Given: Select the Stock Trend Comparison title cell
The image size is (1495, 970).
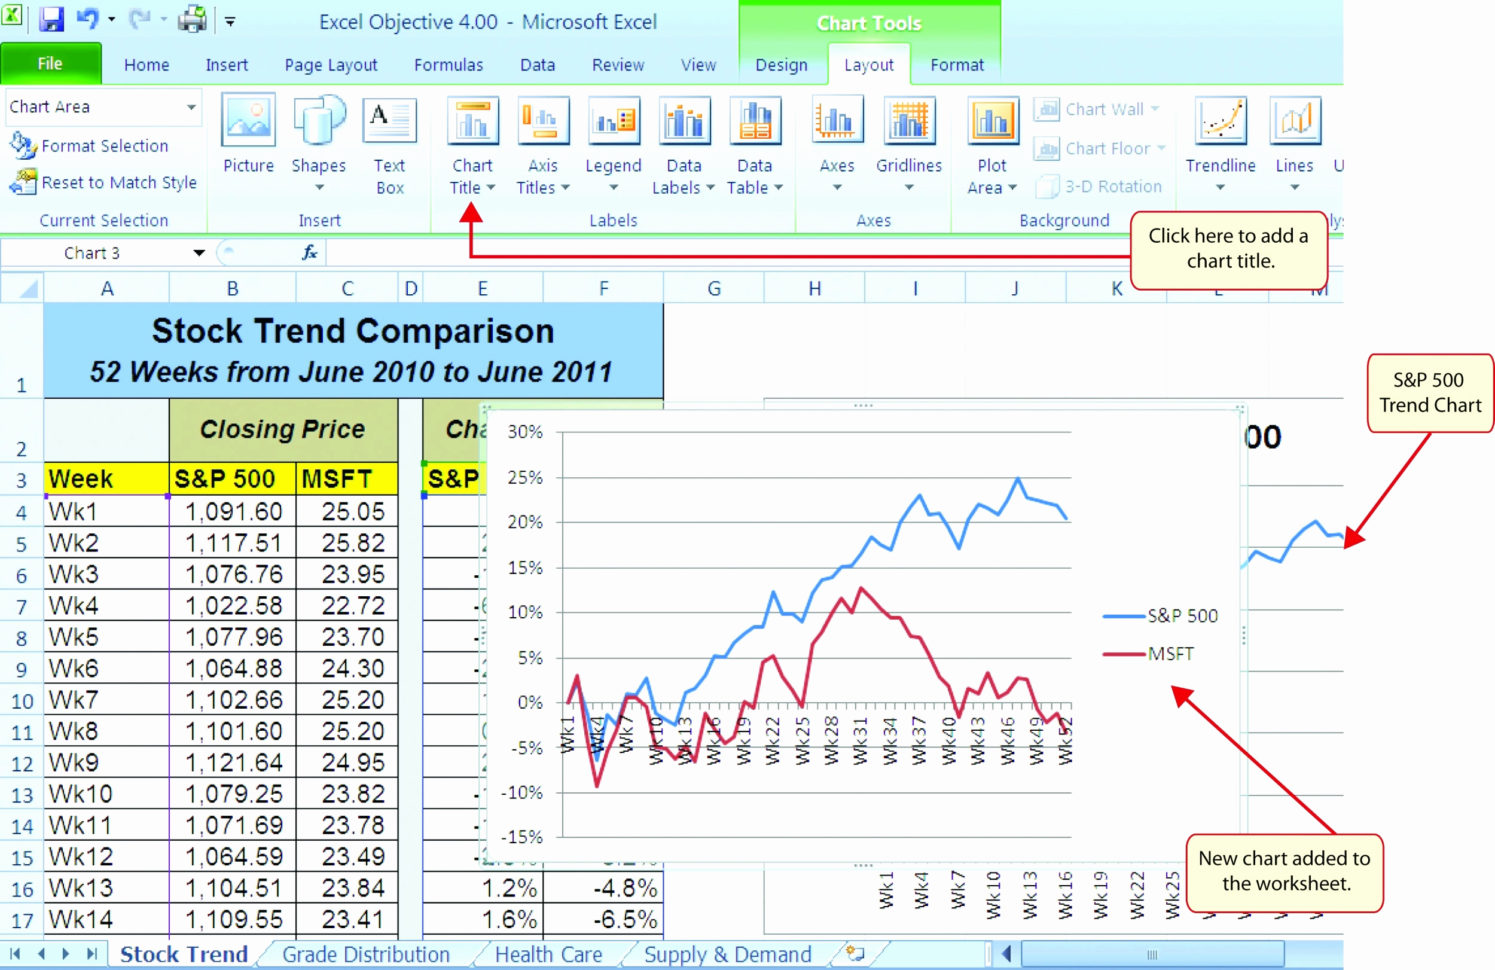Looking at the screenshot, I should (x=353, y=351).
